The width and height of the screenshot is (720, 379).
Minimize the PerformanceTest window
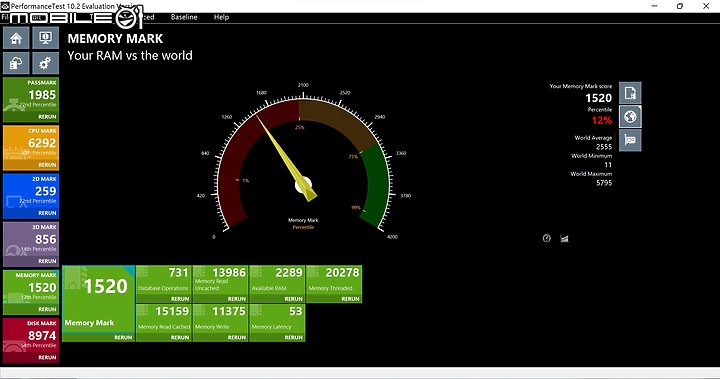(x=654, y=6)
